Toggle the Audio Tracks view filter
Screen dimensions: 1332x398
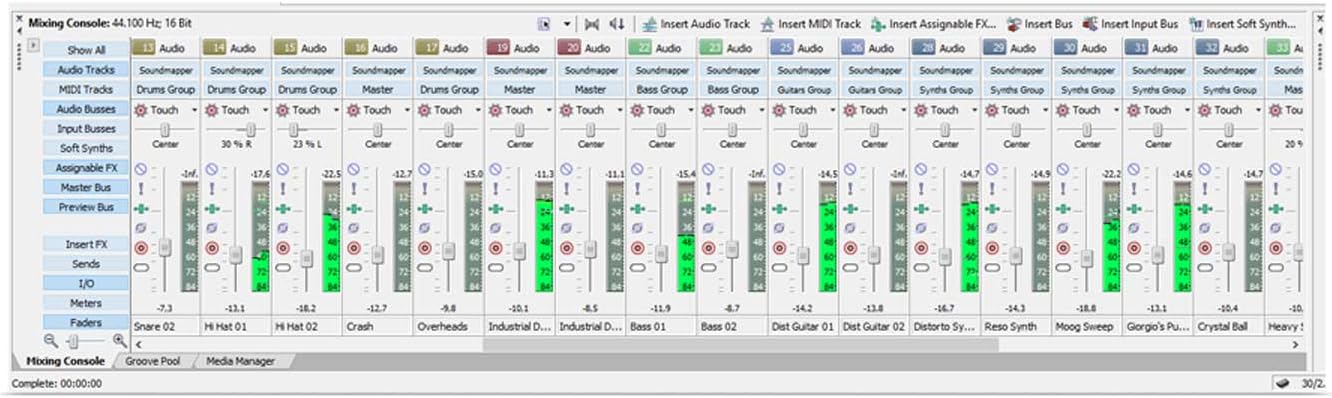pyautogui.click(x=86, y=70)
